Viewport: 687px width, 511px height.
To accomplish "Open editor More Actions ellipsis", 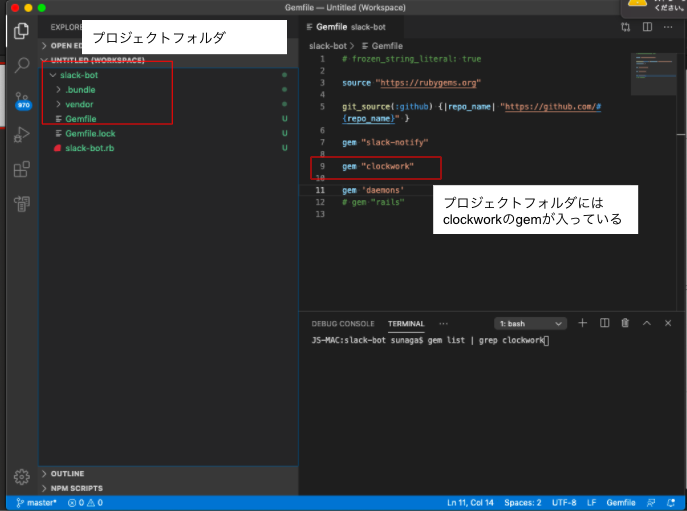I will coord(668,27).
